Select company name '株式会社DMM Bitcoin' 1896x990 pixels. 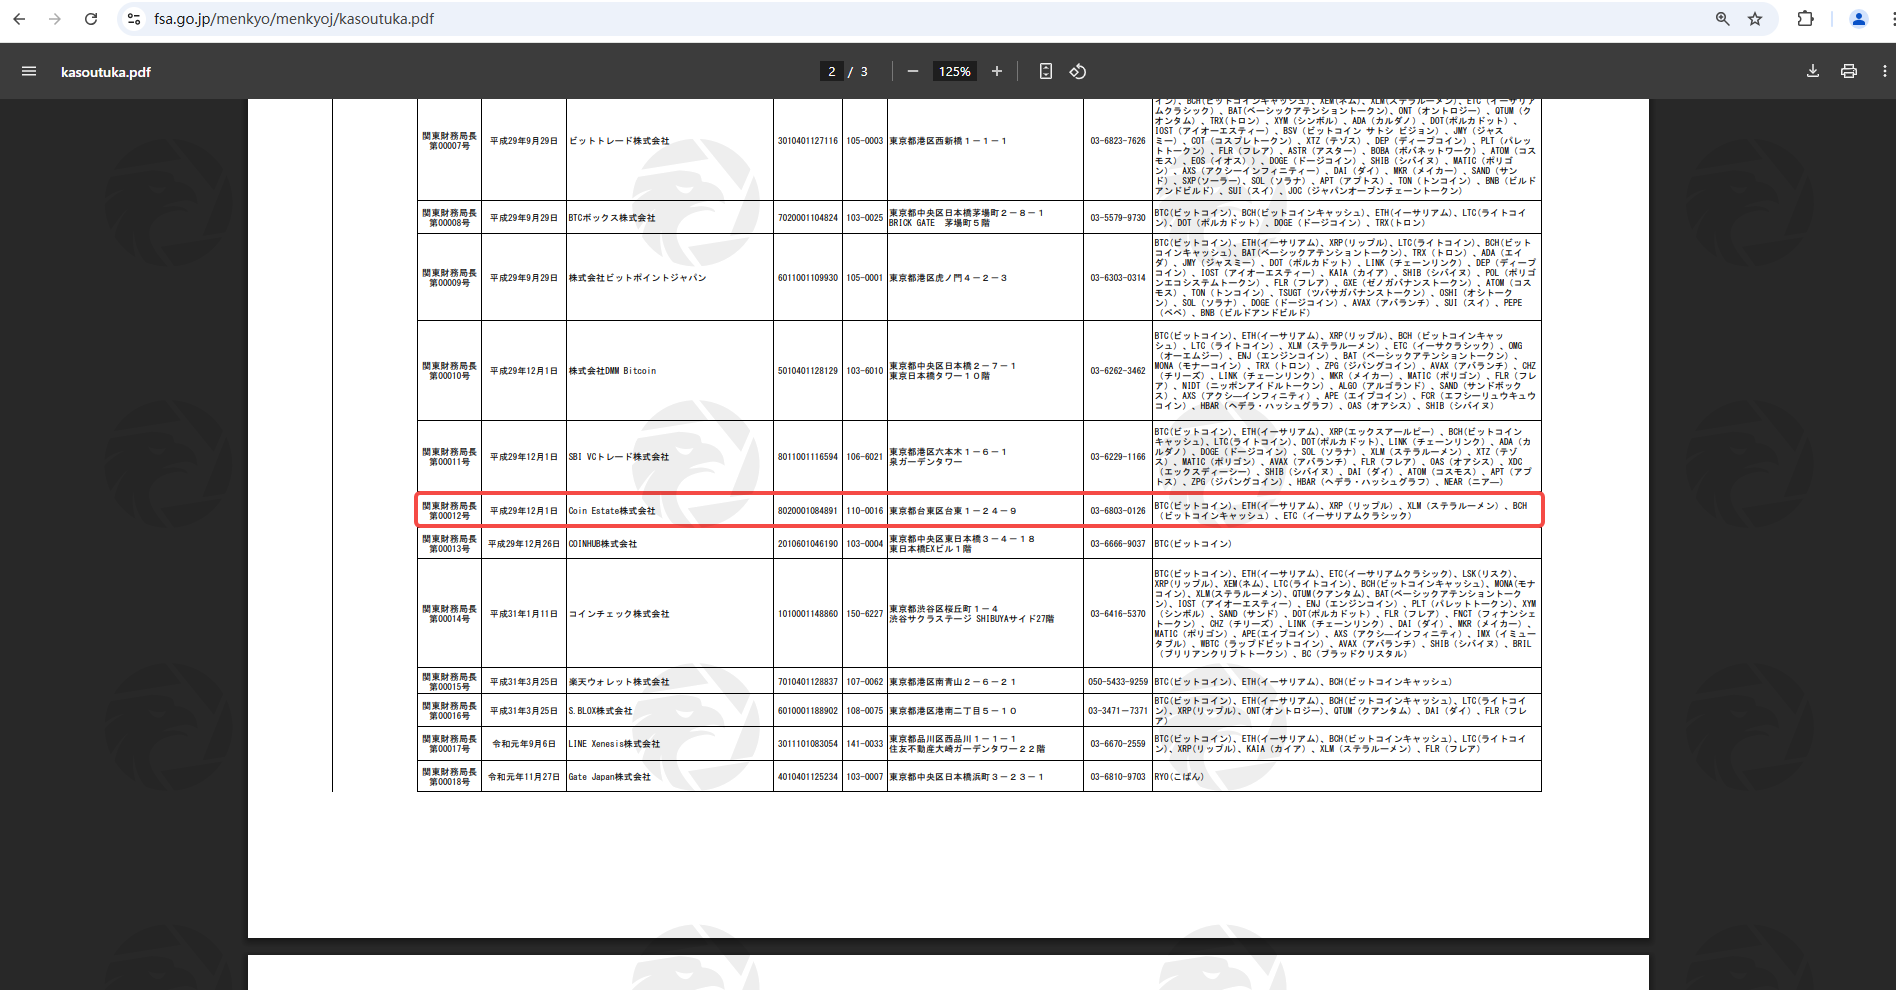612,371
